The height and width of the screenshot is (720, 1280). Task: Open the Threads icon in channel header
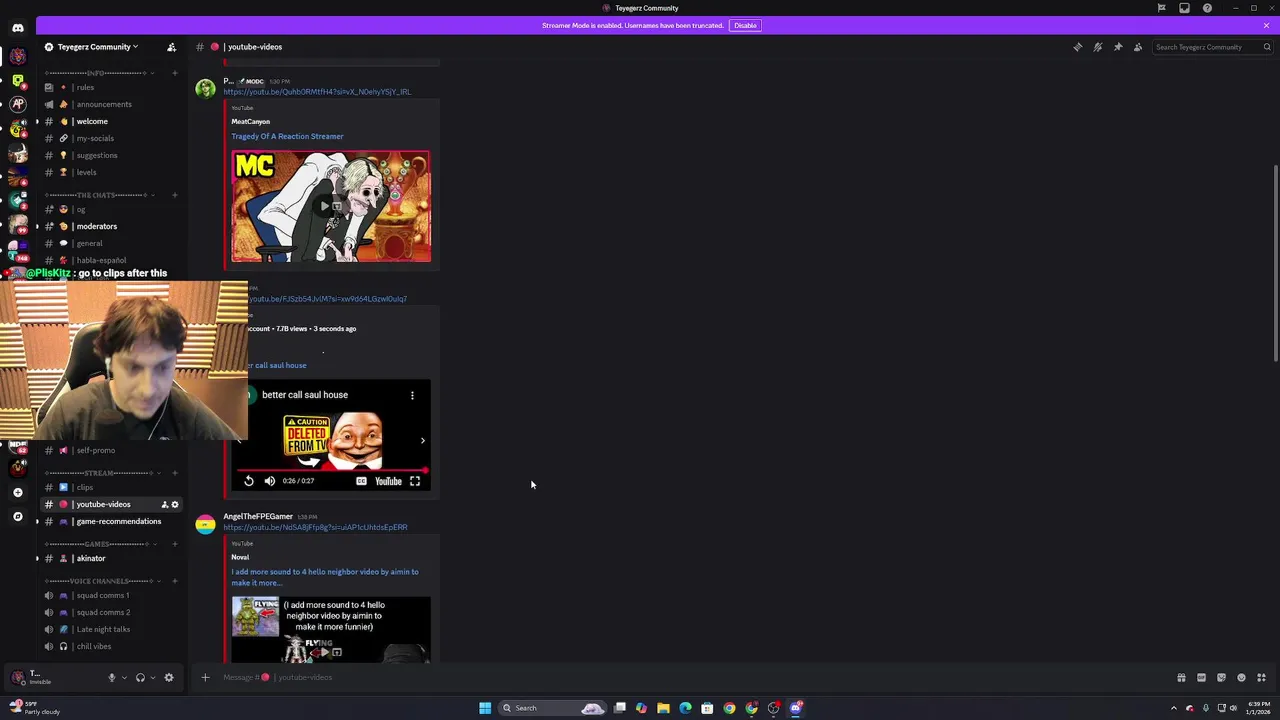[x=1078, y=47]
